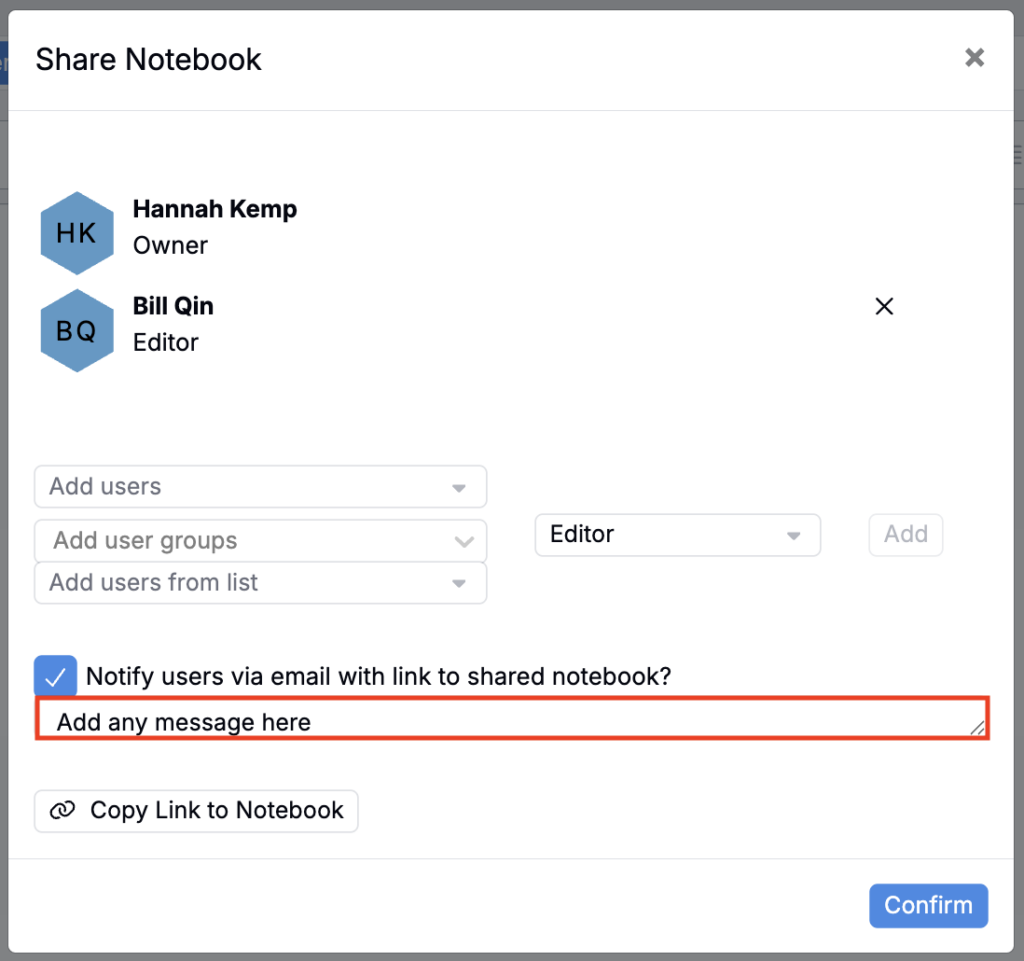
Task: Expand the Add user groups chevron
Action: 463,542
